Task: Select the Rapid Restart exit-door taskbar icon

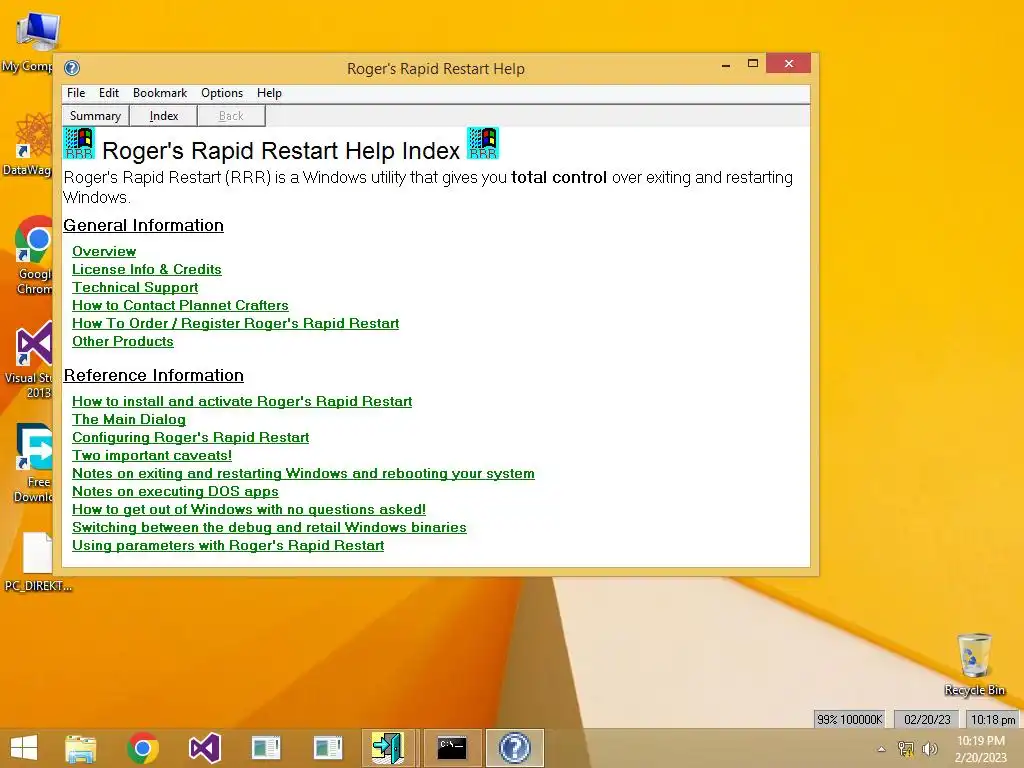Action: [x=389, y=748]
